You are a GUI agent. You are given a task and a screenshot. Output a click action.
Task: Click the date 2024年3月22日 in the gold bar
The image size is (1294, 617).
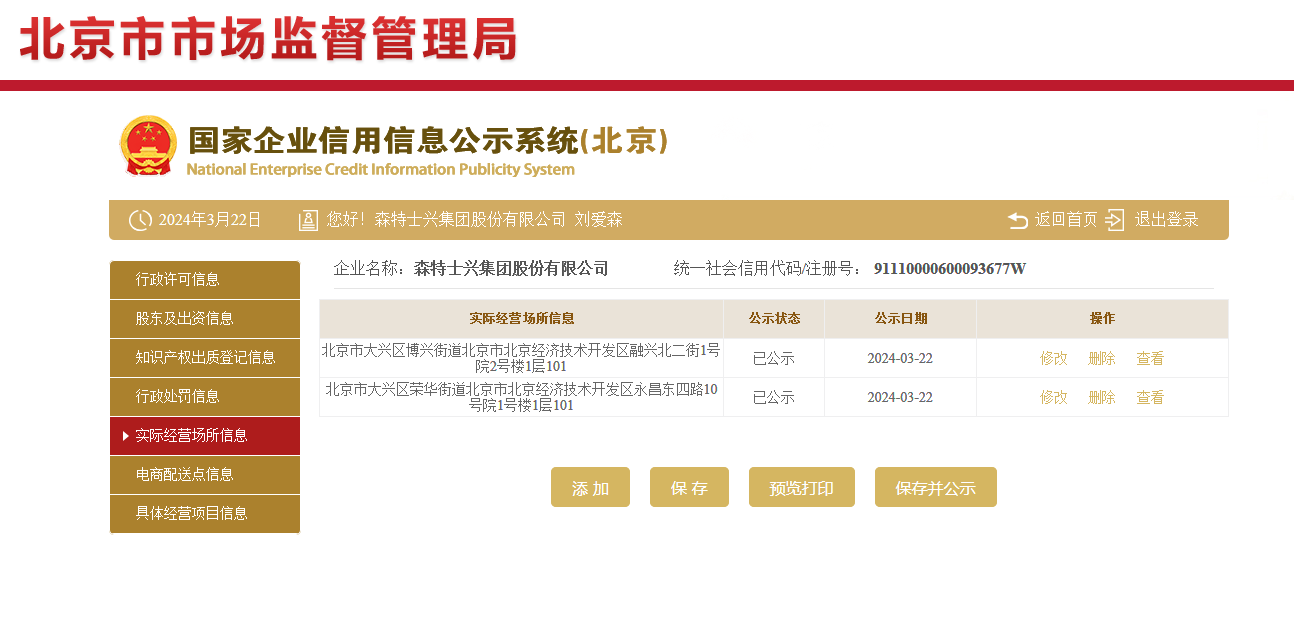pos(210,220)
